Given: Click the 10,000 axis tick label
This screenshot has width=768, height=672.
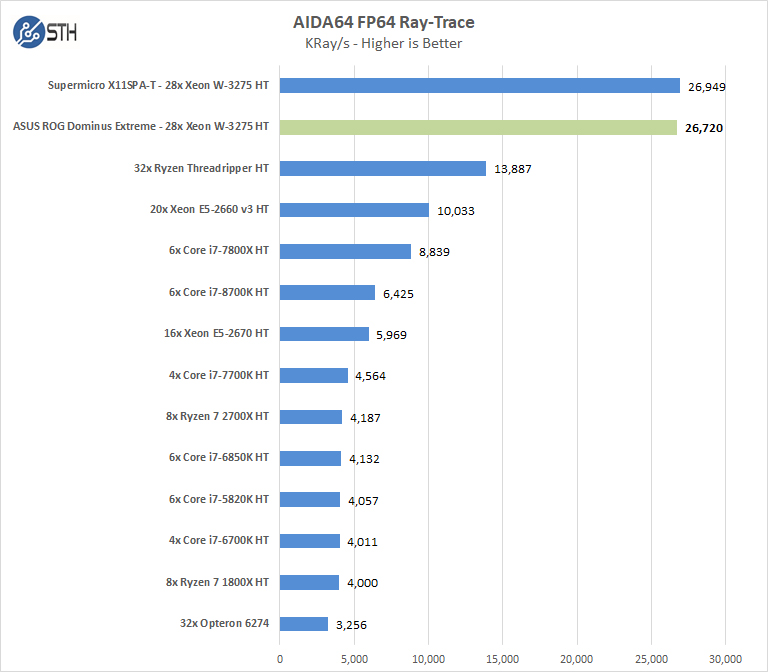Looking at the screenshot, I should point(429,659).
